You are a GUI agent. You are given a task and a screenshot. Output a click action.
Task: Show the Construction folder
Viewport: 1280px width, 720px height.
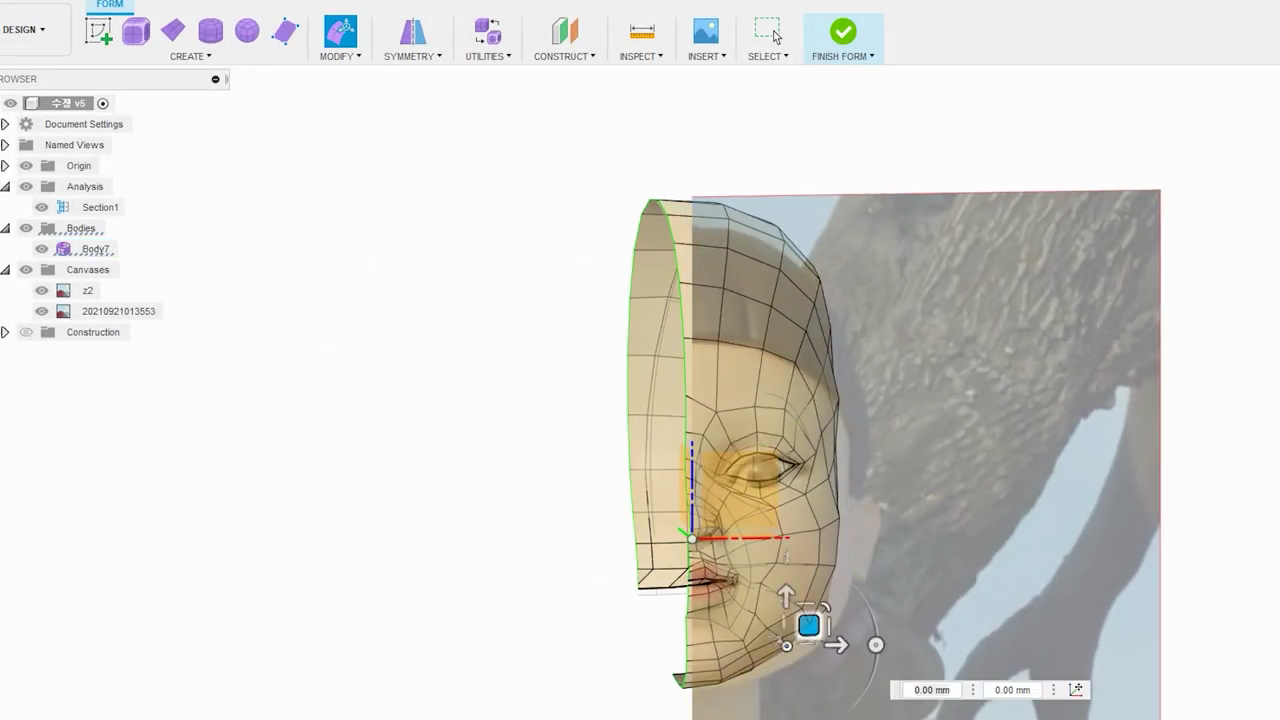pyautogui.click(x=26, y=332)
